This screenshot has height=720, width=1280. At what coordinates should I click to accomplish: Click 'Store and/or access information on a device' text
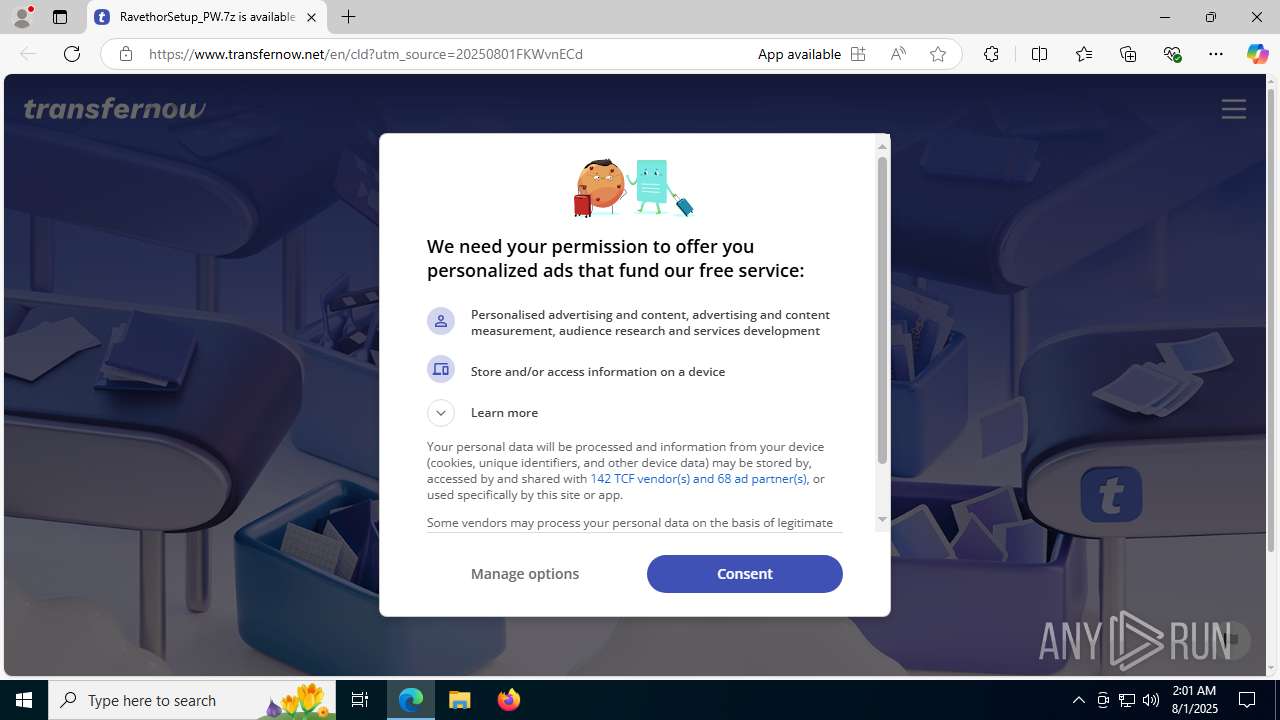point(598,371)
